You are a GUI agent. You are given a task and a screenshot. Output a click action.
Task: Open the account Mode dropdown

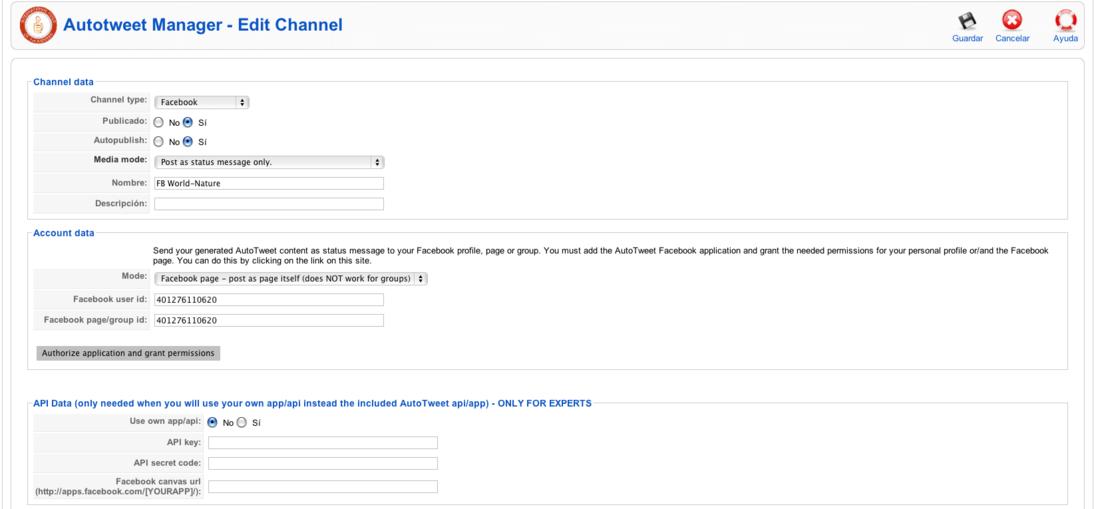(x=290, y=279)
